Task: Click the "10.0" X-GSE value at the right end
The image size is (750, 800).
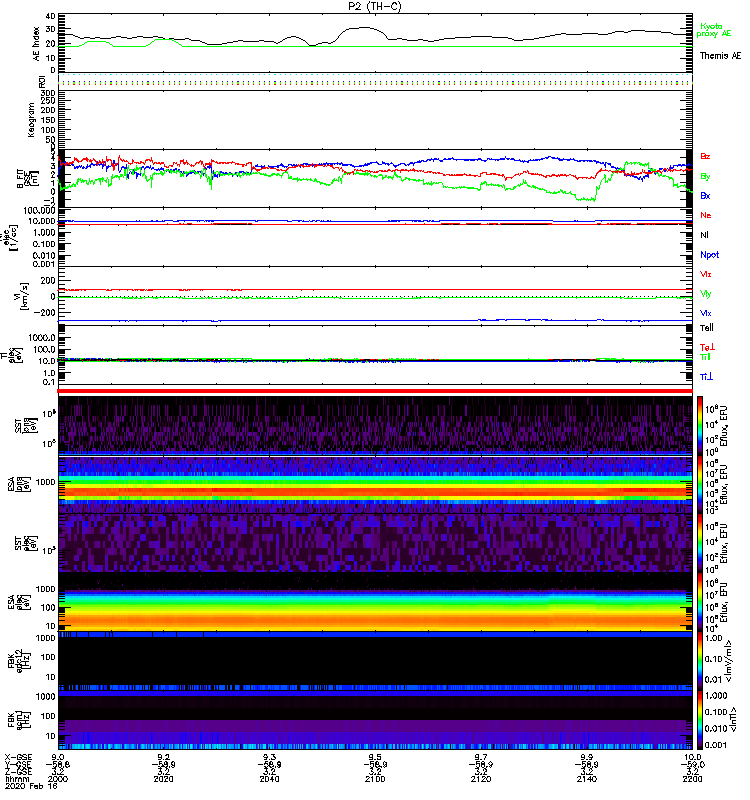Action: 692,757
